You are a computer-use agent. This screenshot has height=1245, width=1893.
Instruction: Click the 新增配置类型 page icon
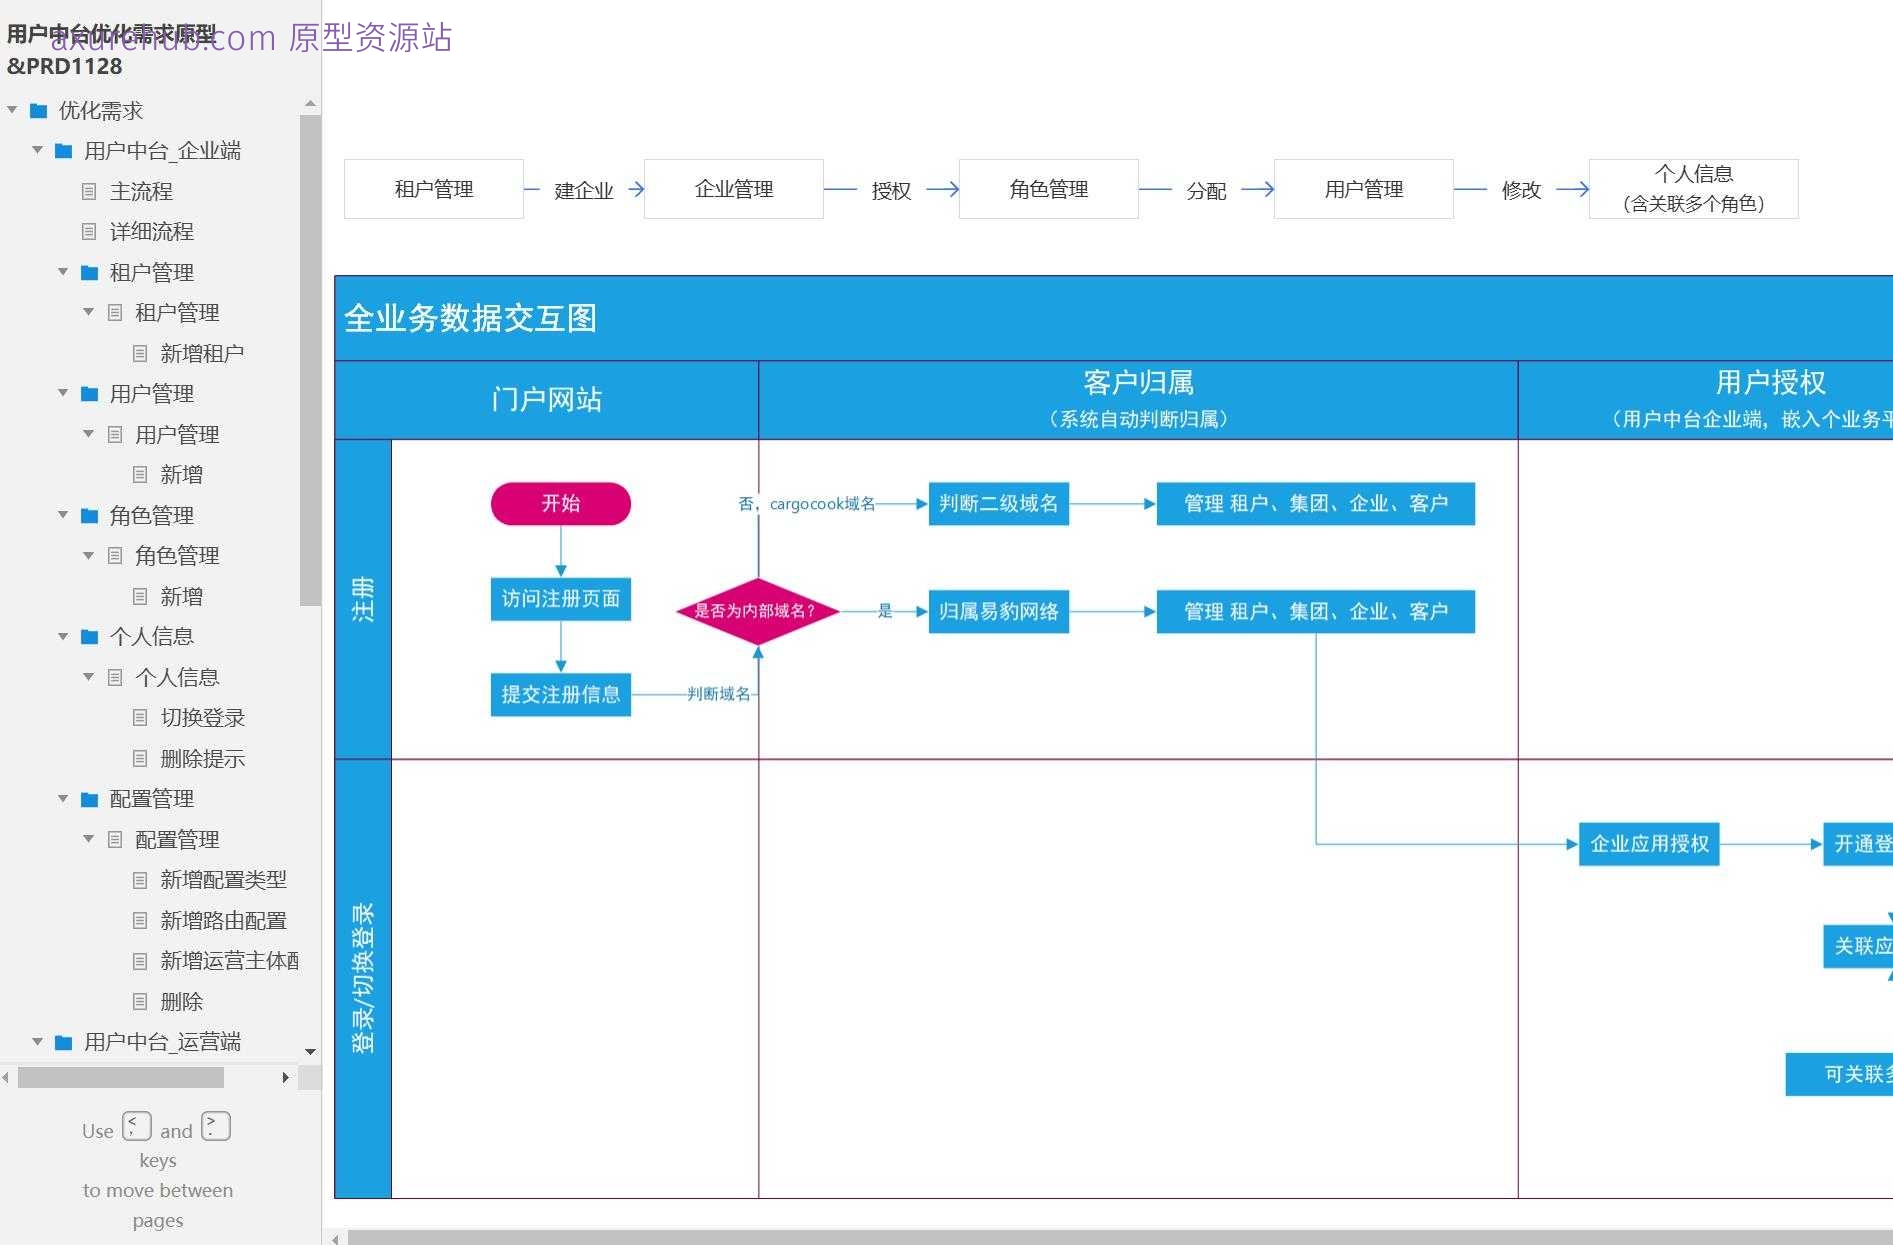click(140, 880)
